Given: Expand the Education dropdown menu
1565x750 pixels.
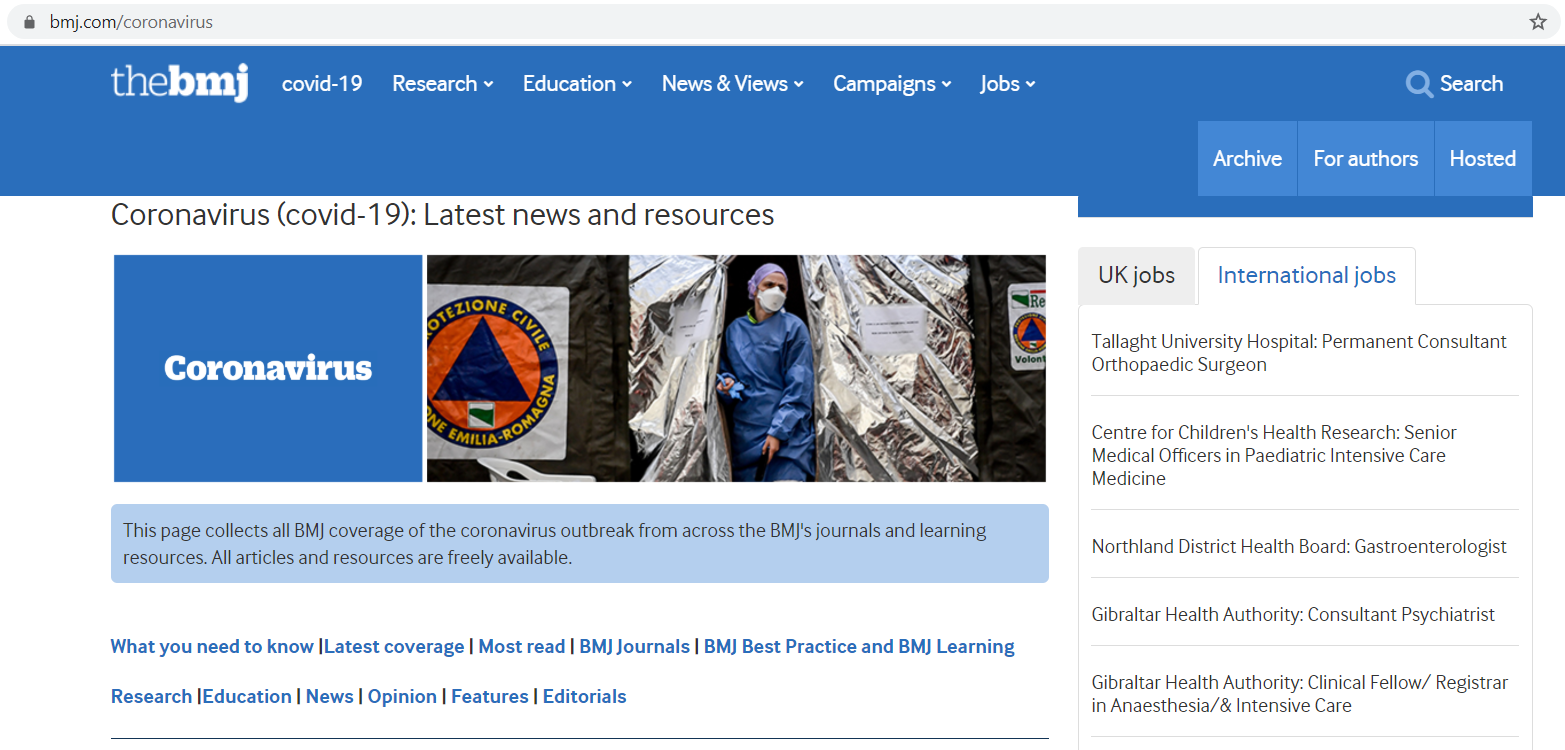Looking at the screenshot, I should click(x=577, y=84).
